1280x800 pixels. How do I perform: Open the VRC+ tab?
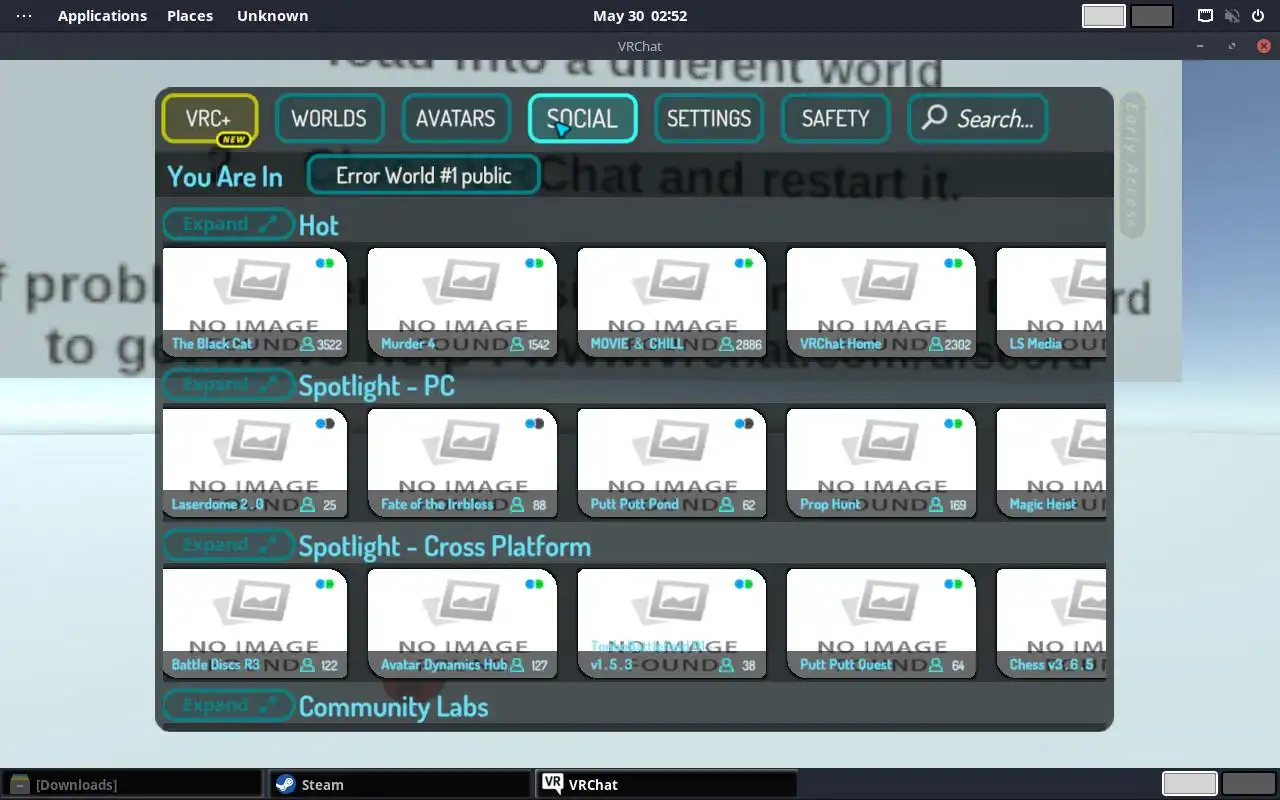[x=209, y=119]
